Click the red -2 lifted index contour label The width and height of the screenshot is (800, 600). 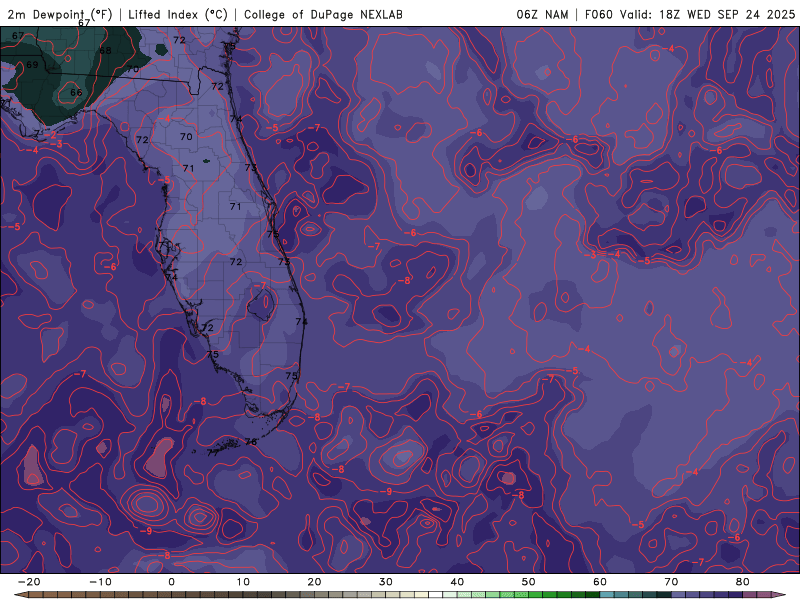(x=53, y=135)
